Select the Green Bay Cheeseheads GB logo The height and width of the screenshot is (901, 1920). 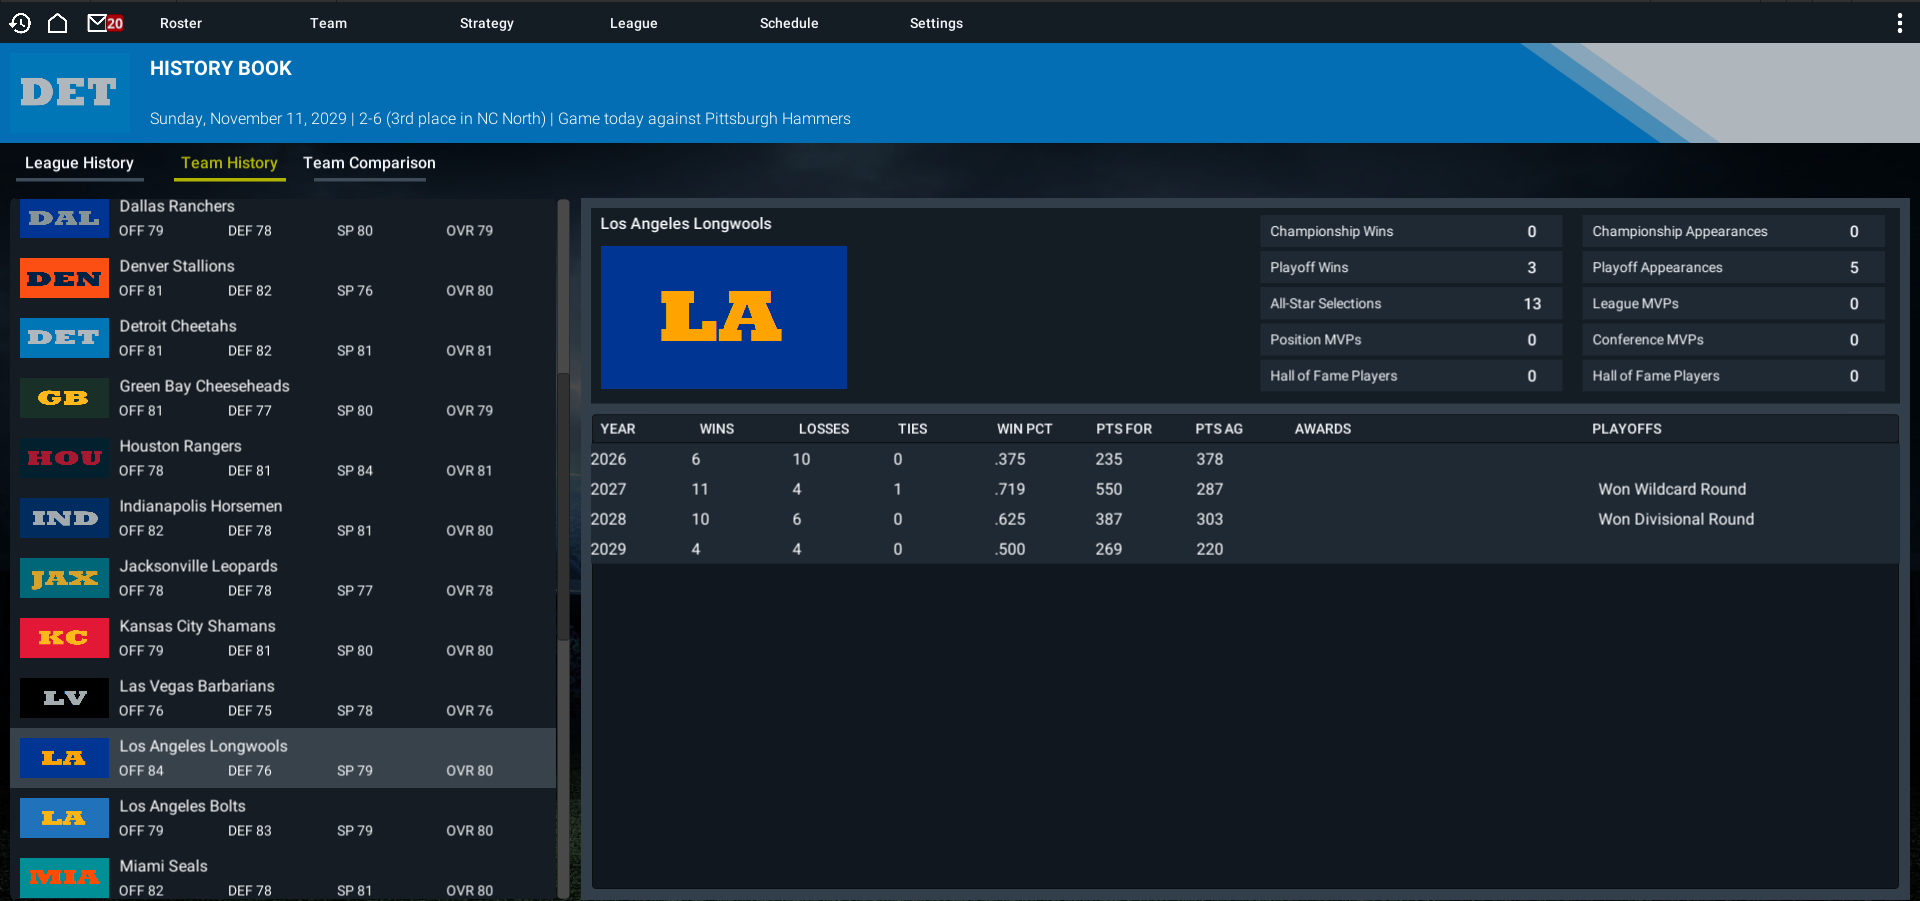tap(64, 398)
